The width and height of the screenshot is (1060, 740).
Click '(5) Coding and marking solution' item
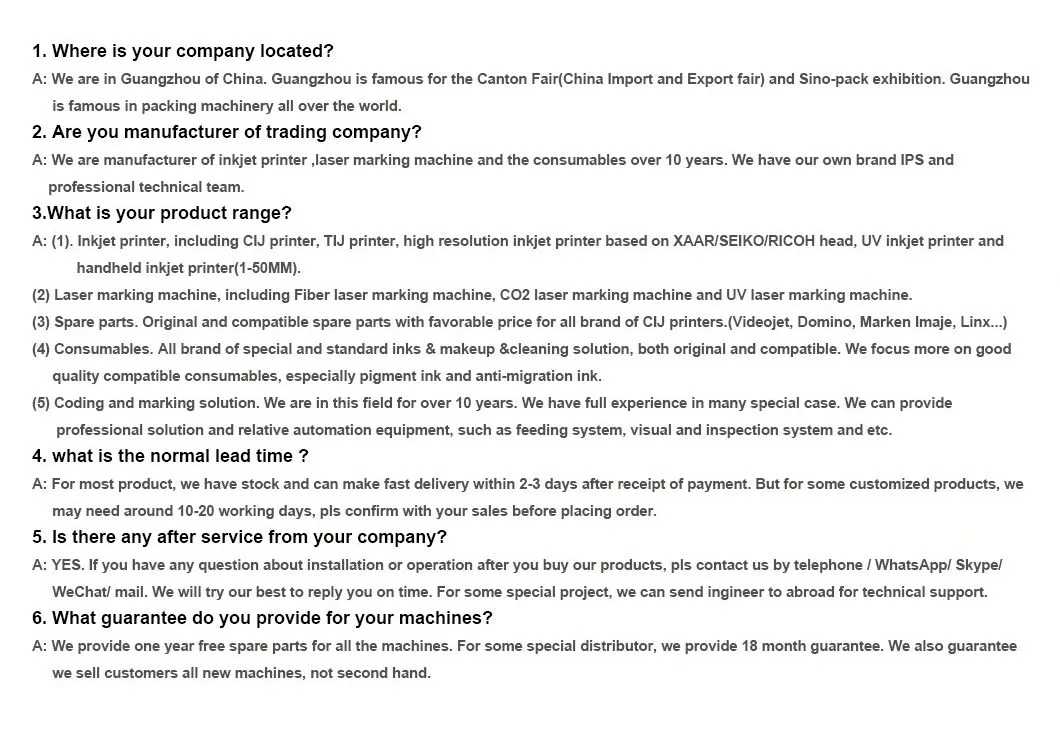492,417
